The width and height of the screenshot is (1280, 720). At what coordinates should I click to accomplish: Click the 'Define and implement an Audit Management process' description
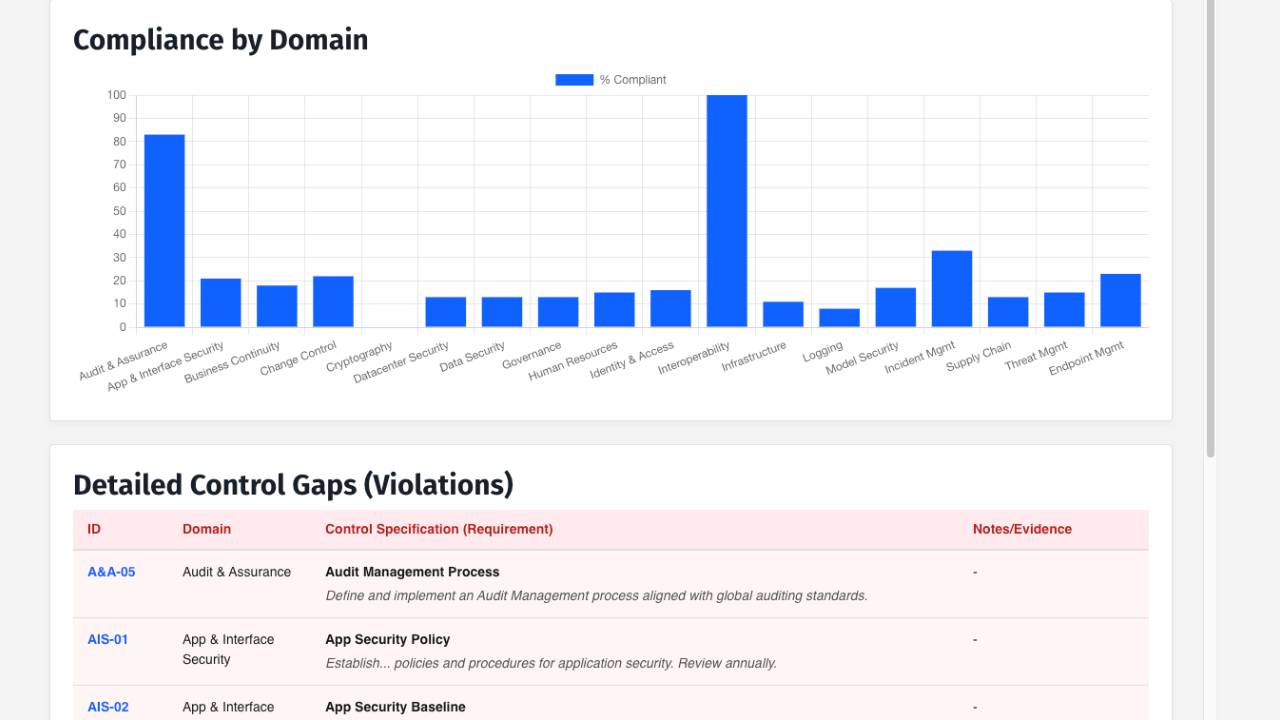(596, 596)
